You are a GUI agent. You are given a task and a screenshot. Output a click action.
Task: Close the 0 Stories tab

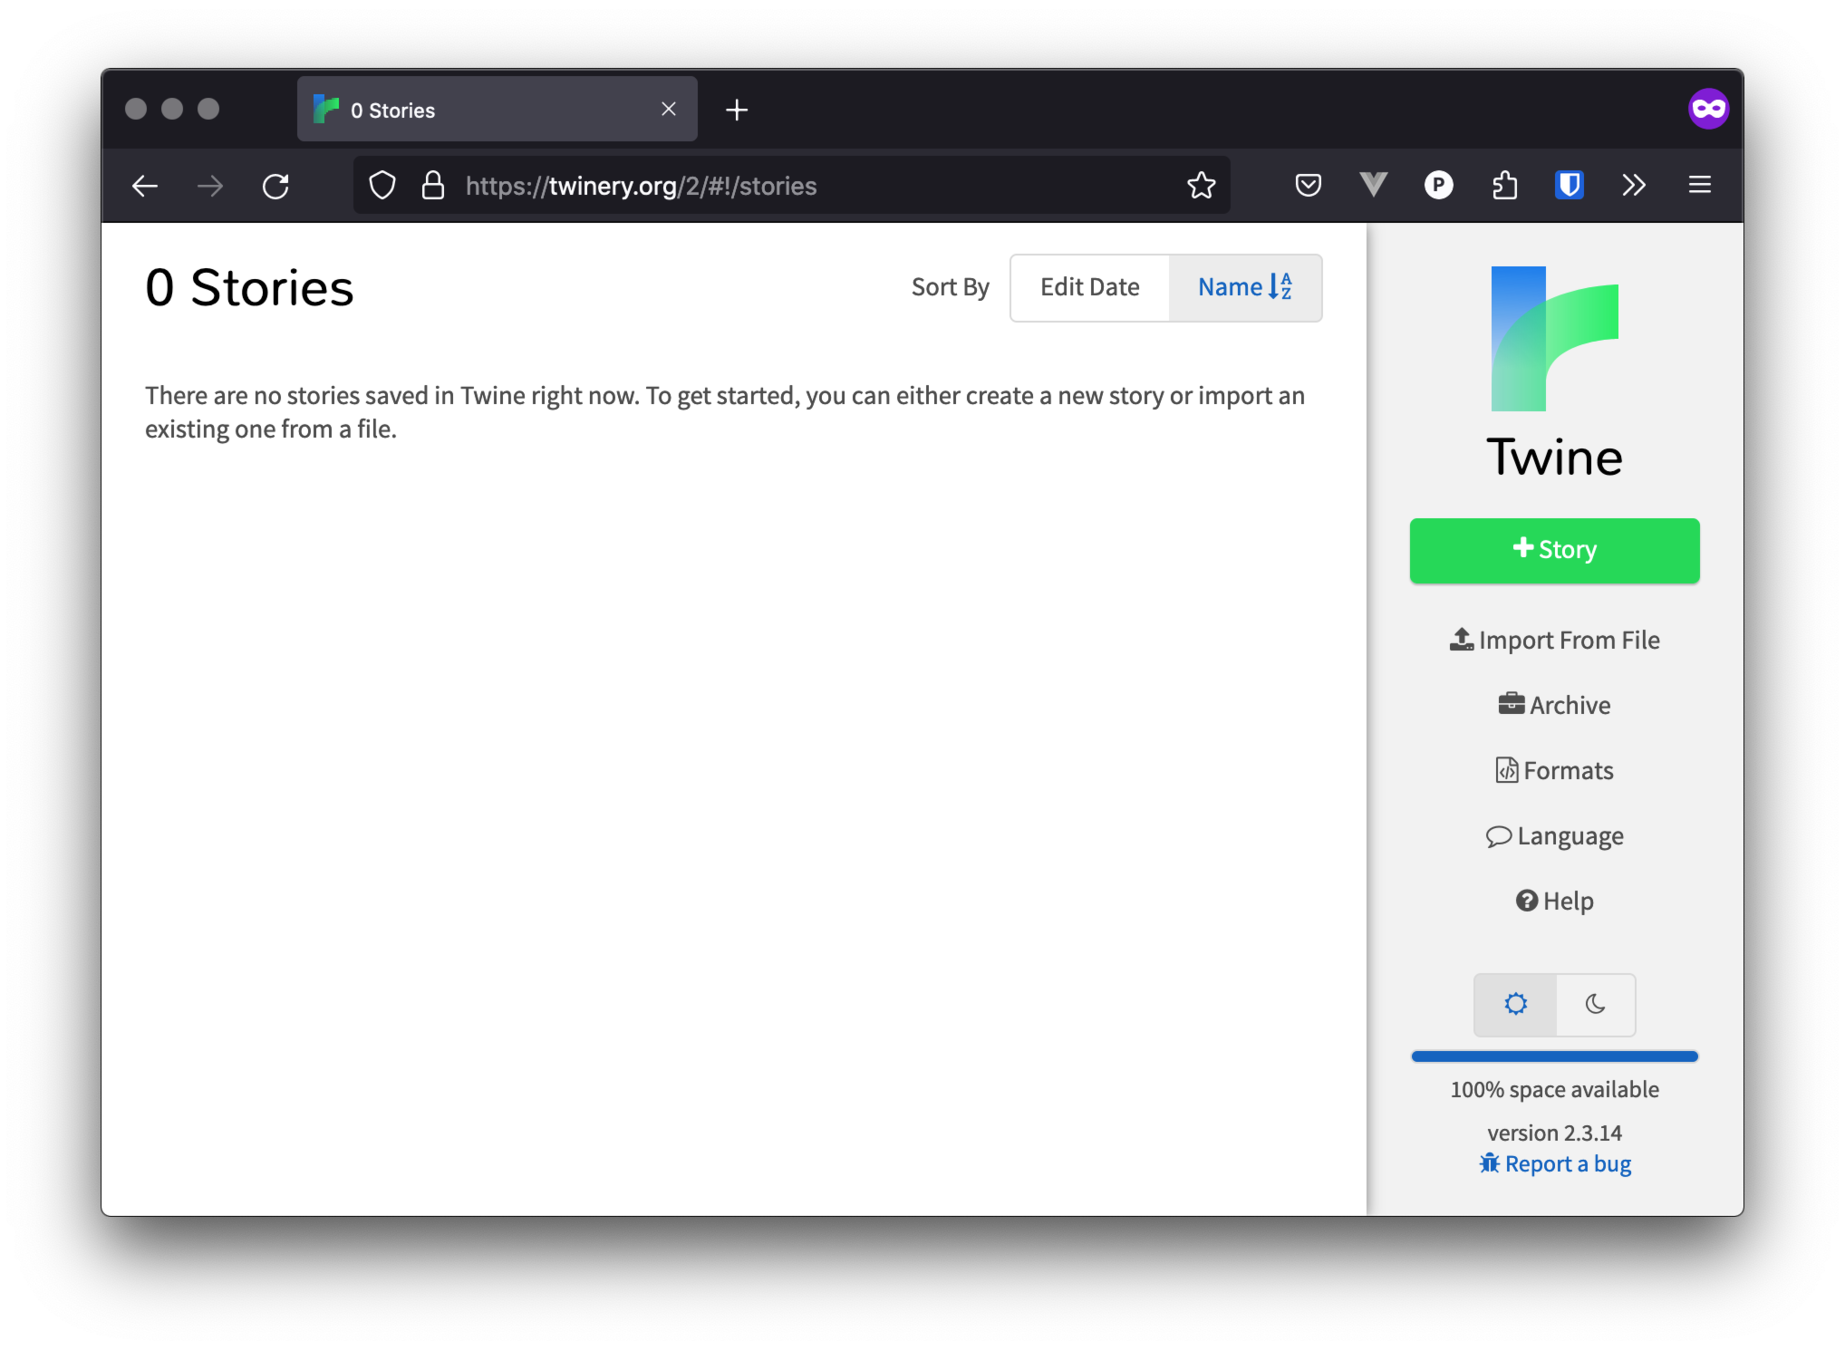click(x=669, y=109)
